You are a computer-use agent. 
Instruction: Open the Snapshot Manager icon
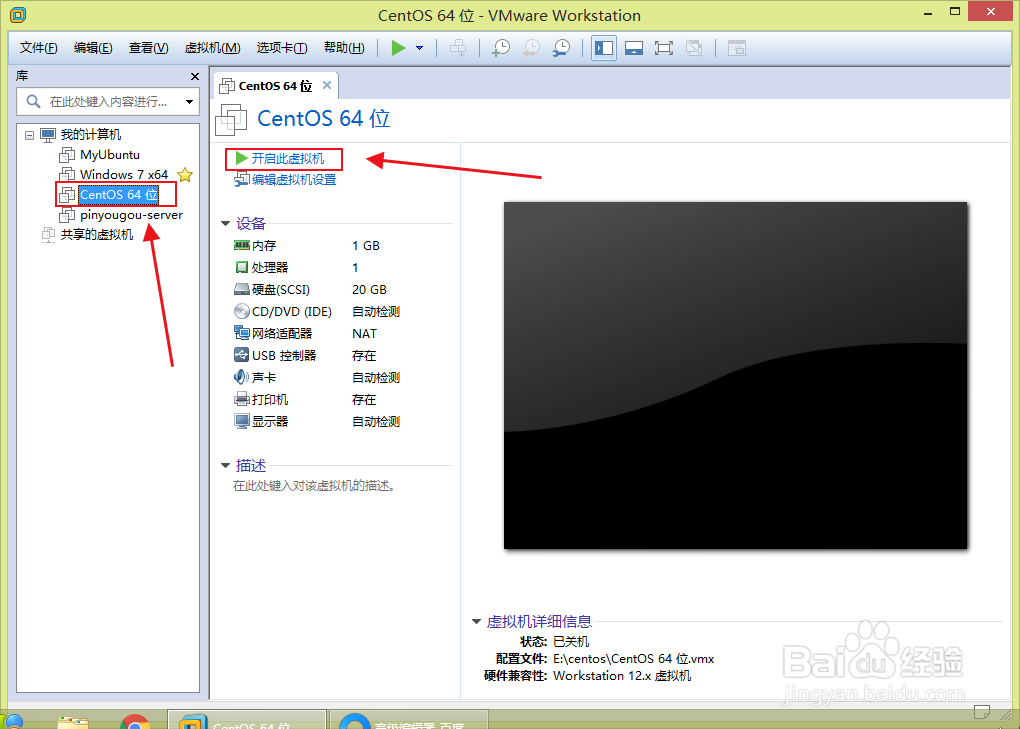click(561, 46)
